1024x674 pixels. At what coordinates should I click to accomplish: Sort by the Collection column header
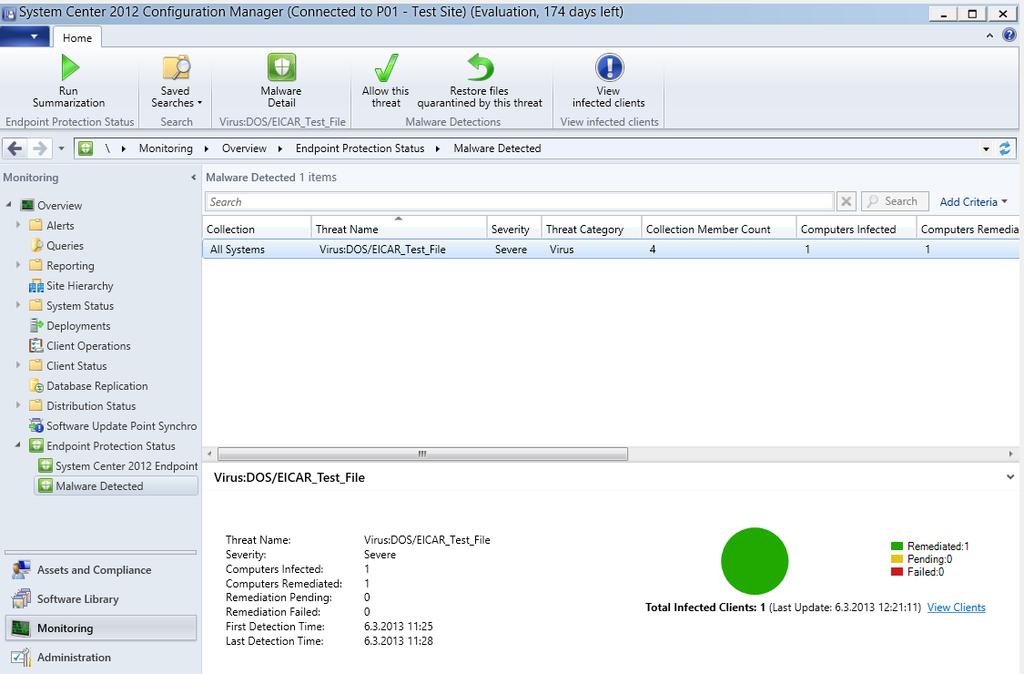[257, 229]
